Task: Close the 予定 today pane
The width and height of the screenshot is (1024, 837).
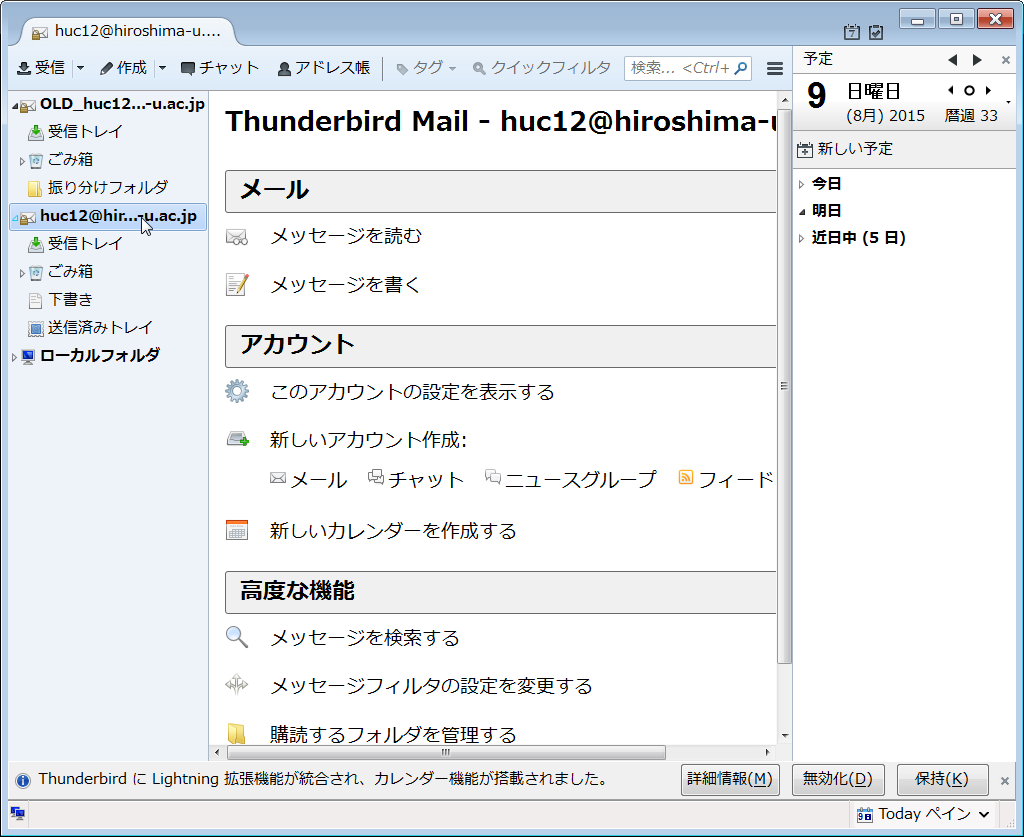Action: point(1006,60)
